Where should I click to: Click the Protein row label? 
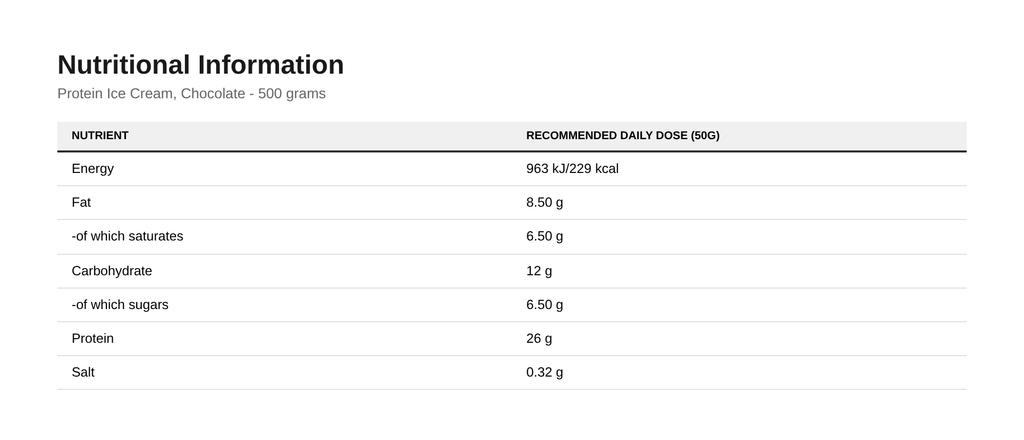[93, 338]
